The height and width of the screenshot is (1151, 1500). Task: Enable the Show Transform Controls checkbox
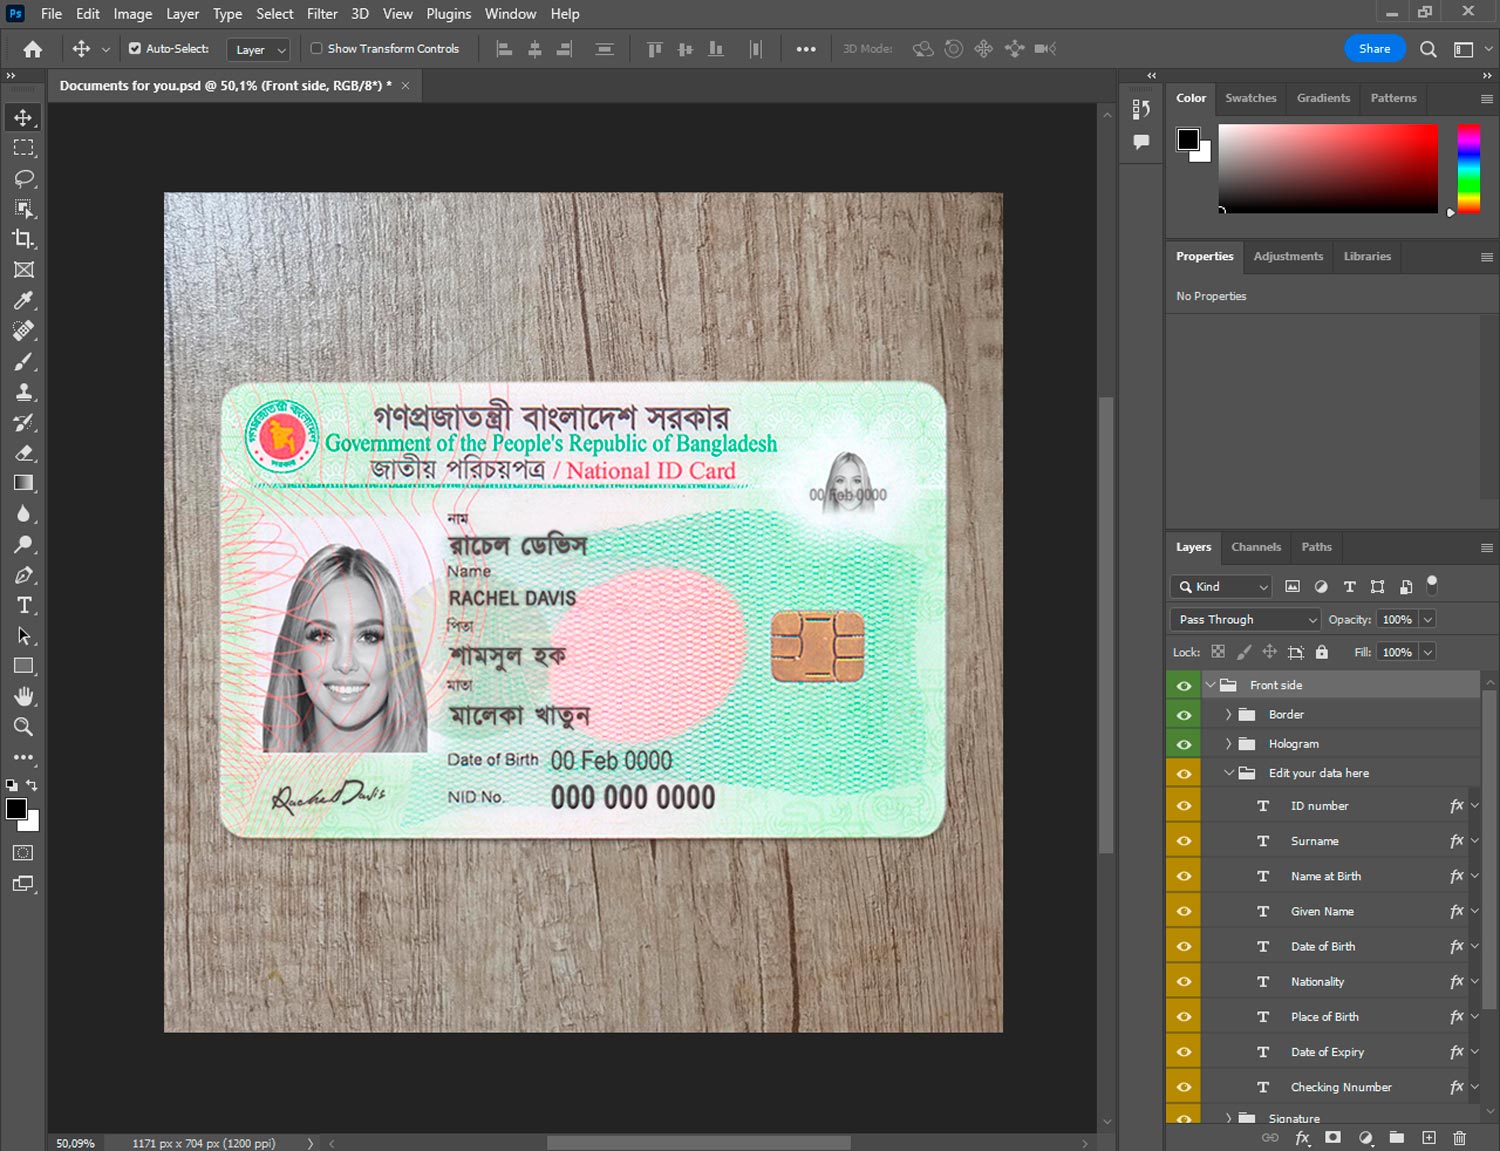[316, 48]
